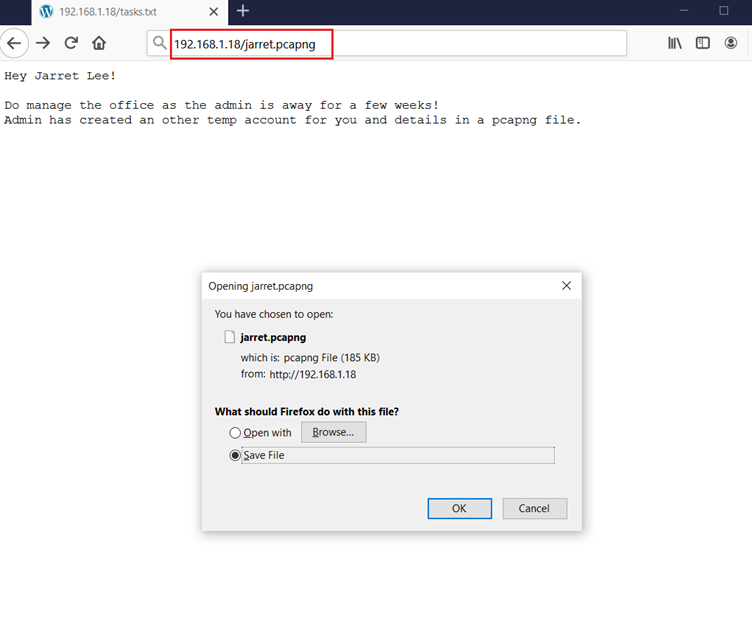Image resolution: width=752 pixels, height=637 pixels.
Task: Click the magnifier icon in address bar
Action: [159, 44]
